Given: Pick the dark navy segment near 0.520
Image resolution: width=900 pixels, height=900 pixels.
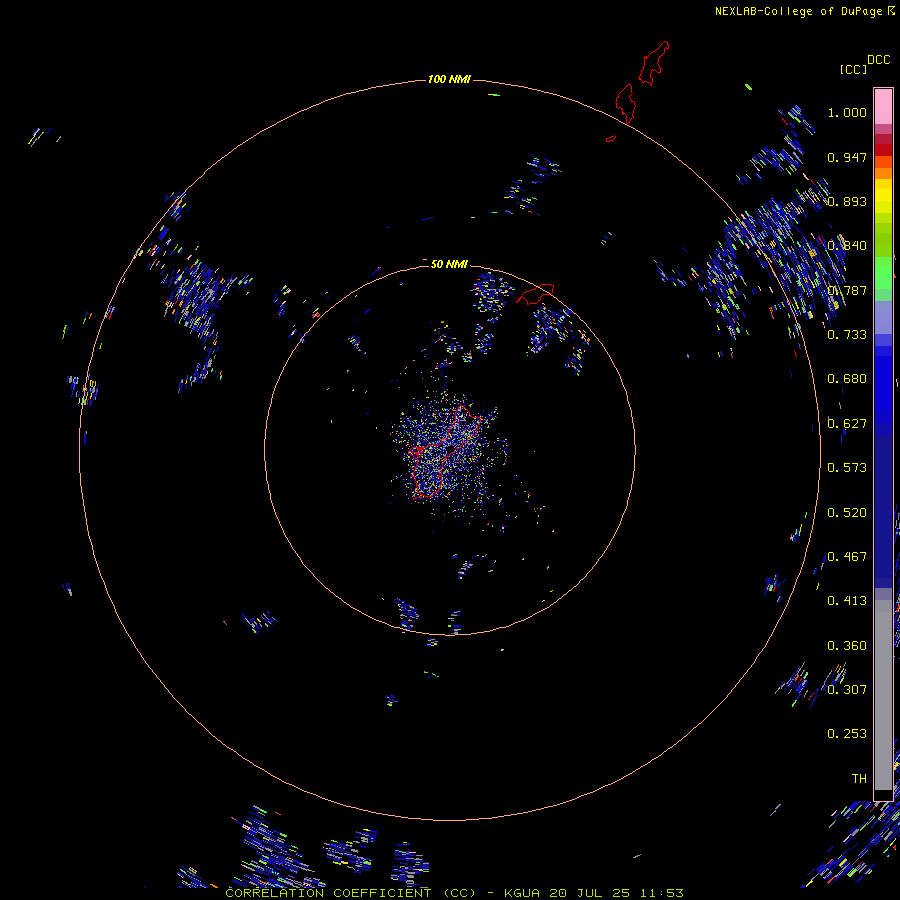Looking at the screenshot, I should pyautogui.click(x=883, y=505).
